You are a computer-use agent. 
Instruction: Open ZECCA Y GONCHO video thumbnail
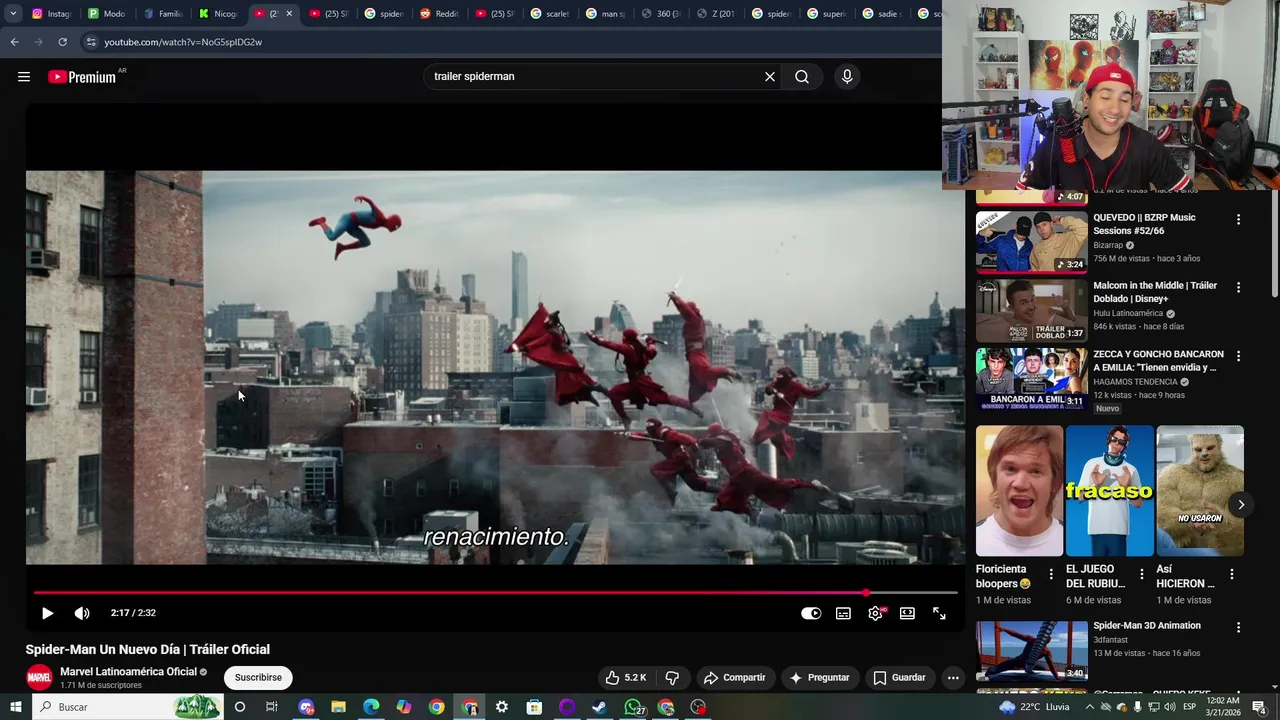click(1031, 378)
